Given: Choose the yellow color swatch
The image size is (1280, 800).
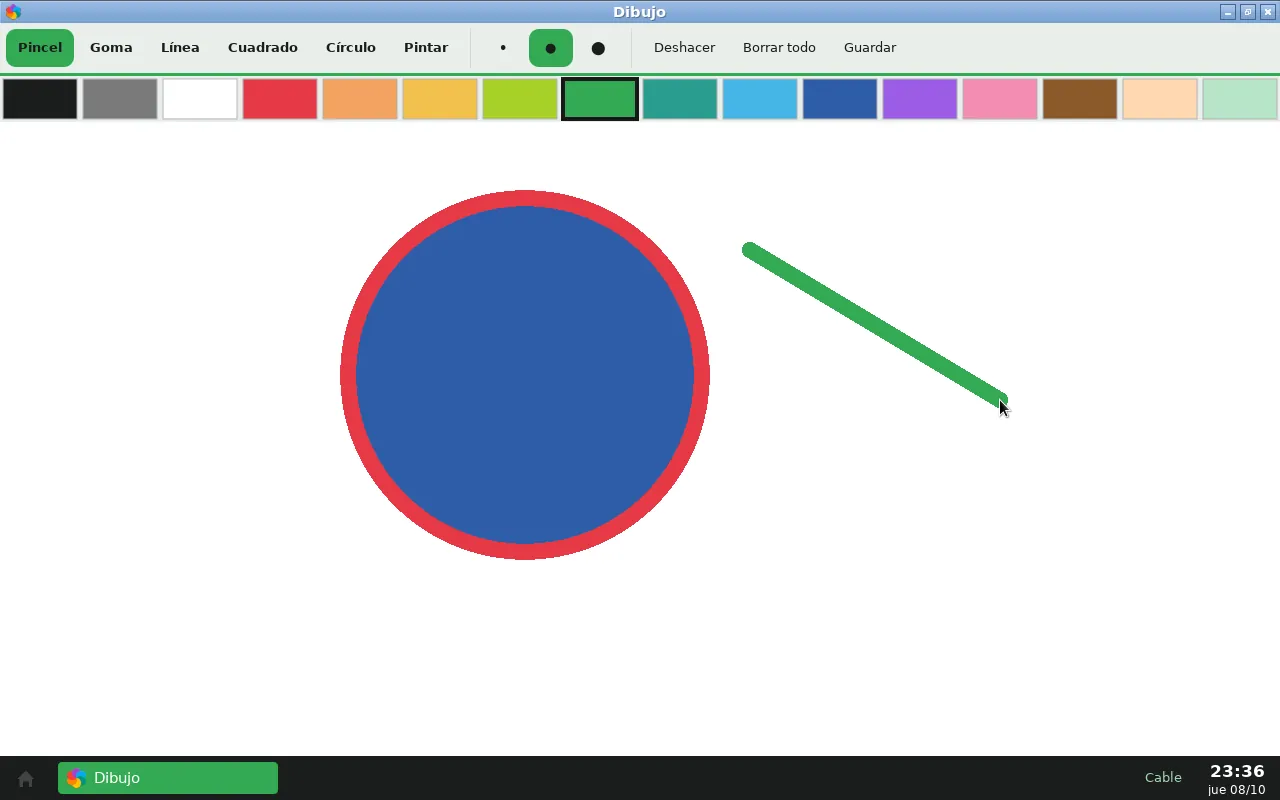Looking at the screenshot, I should tap(440, 99).
